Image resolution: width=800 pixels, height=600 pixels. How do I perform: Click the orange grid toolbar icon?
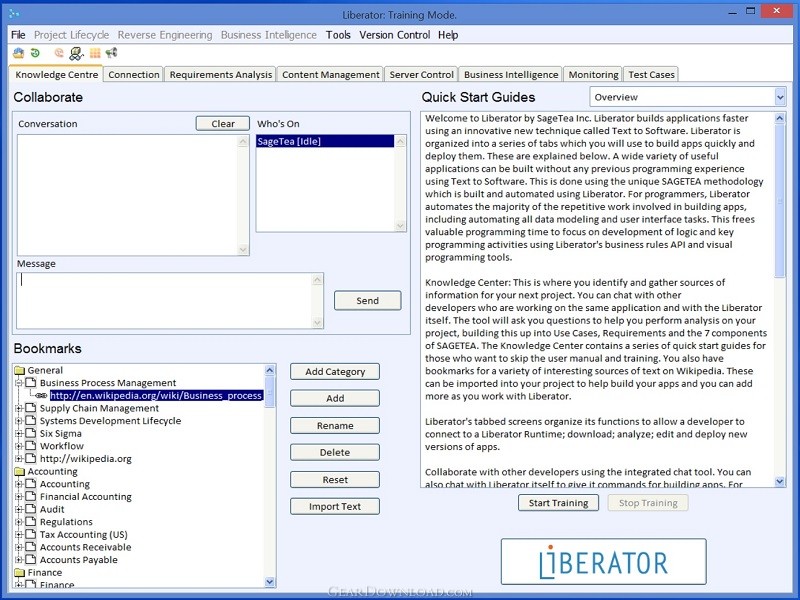(x=95, y=53)
